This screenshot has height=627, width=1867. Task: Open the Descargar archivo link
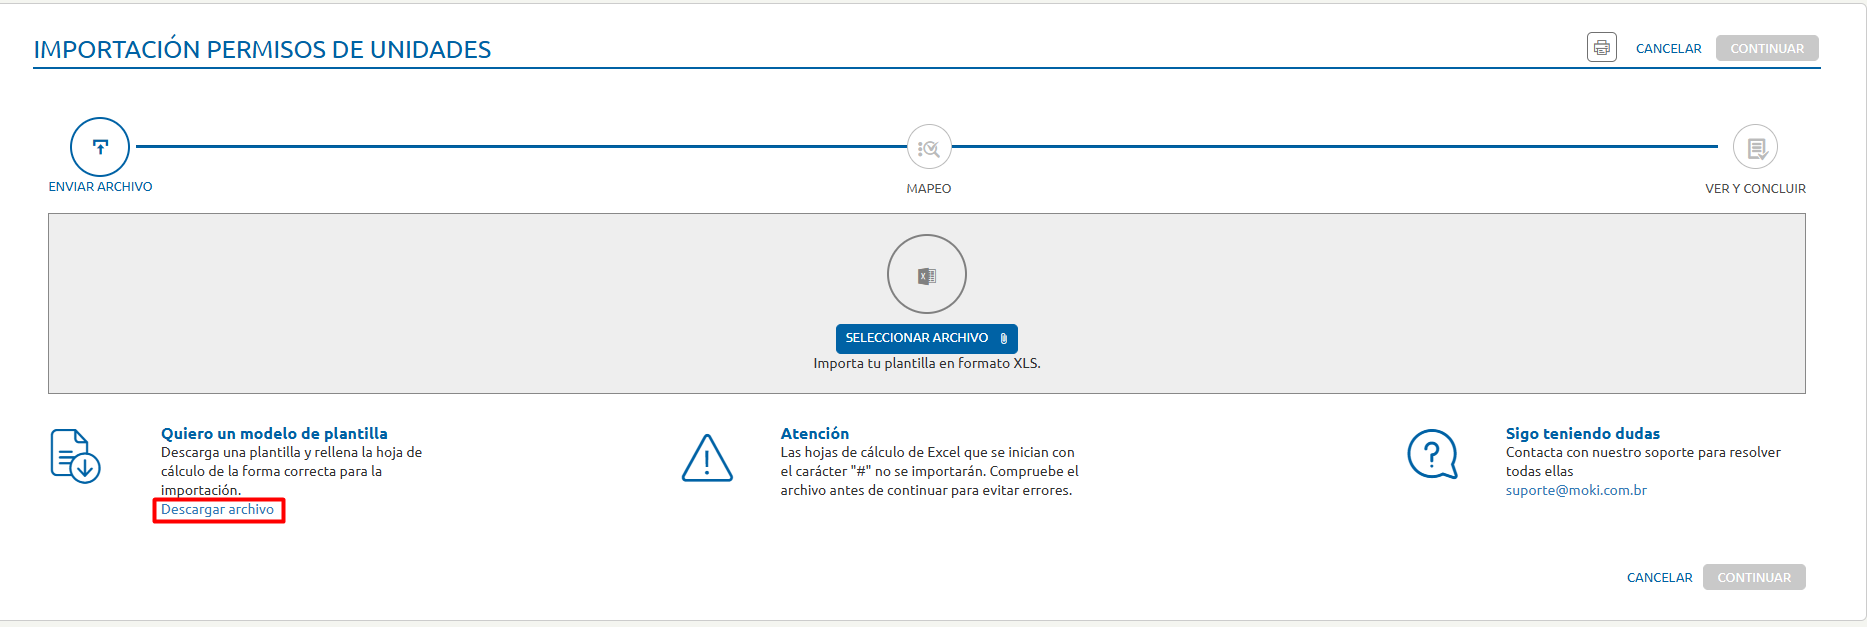click(x=217, y=510)
